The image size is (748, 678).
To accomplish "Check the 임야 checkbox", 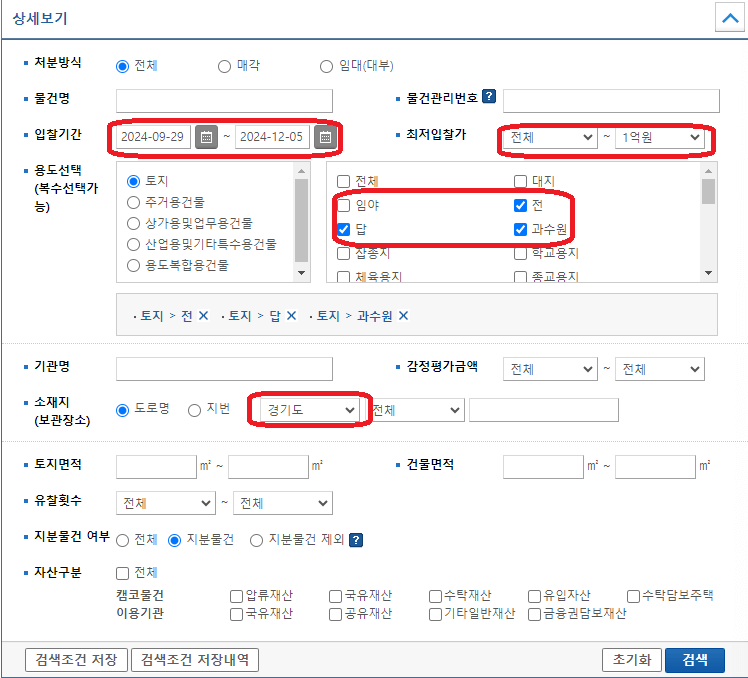I will click(343, 205).
